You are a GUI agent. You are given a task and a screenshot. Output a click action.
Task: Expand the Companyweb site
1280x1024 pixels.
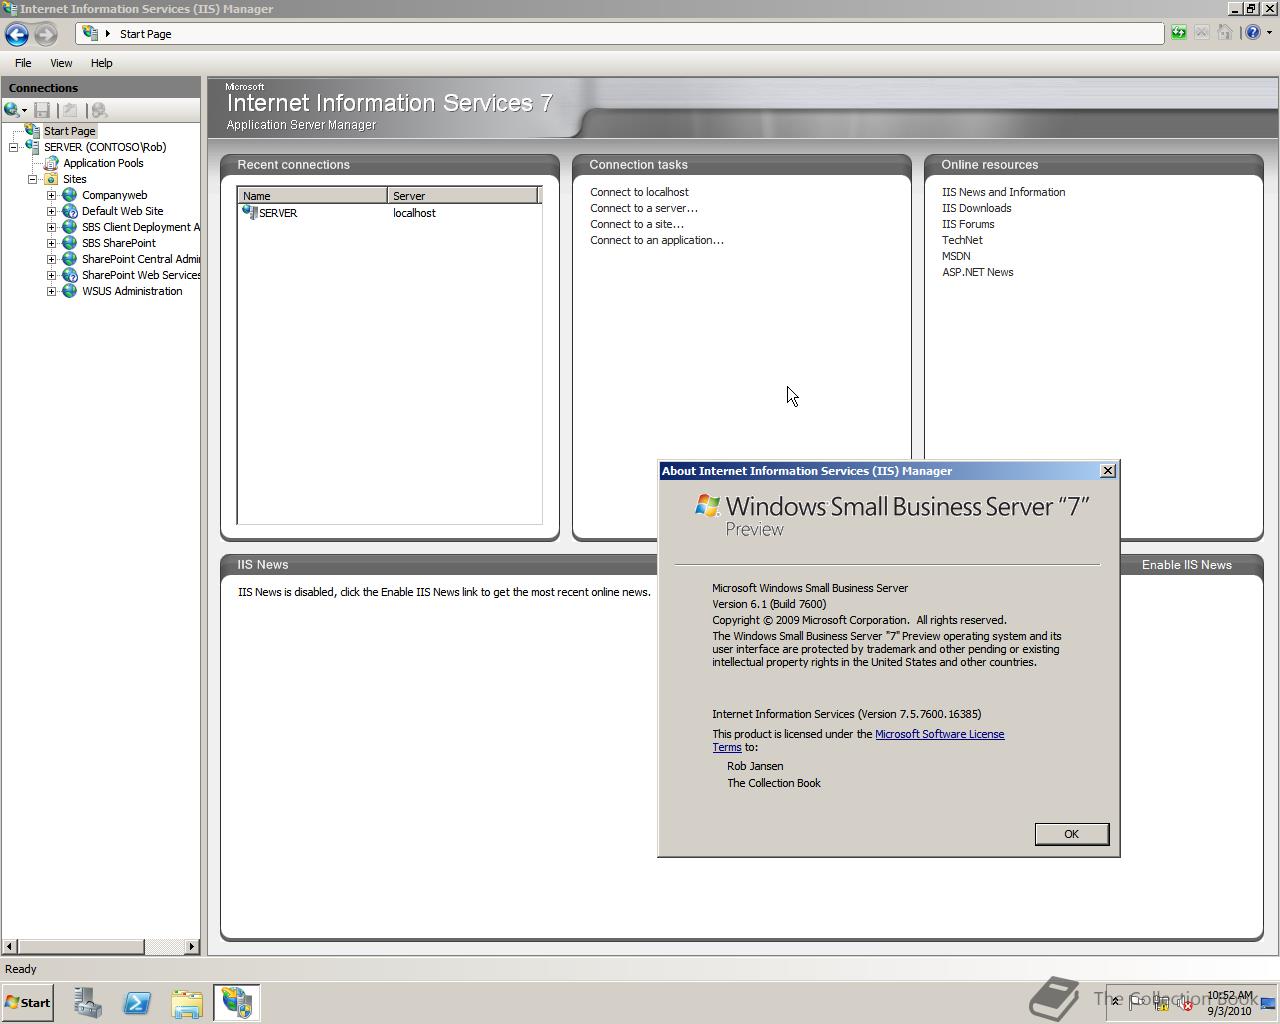click(52, 195)
